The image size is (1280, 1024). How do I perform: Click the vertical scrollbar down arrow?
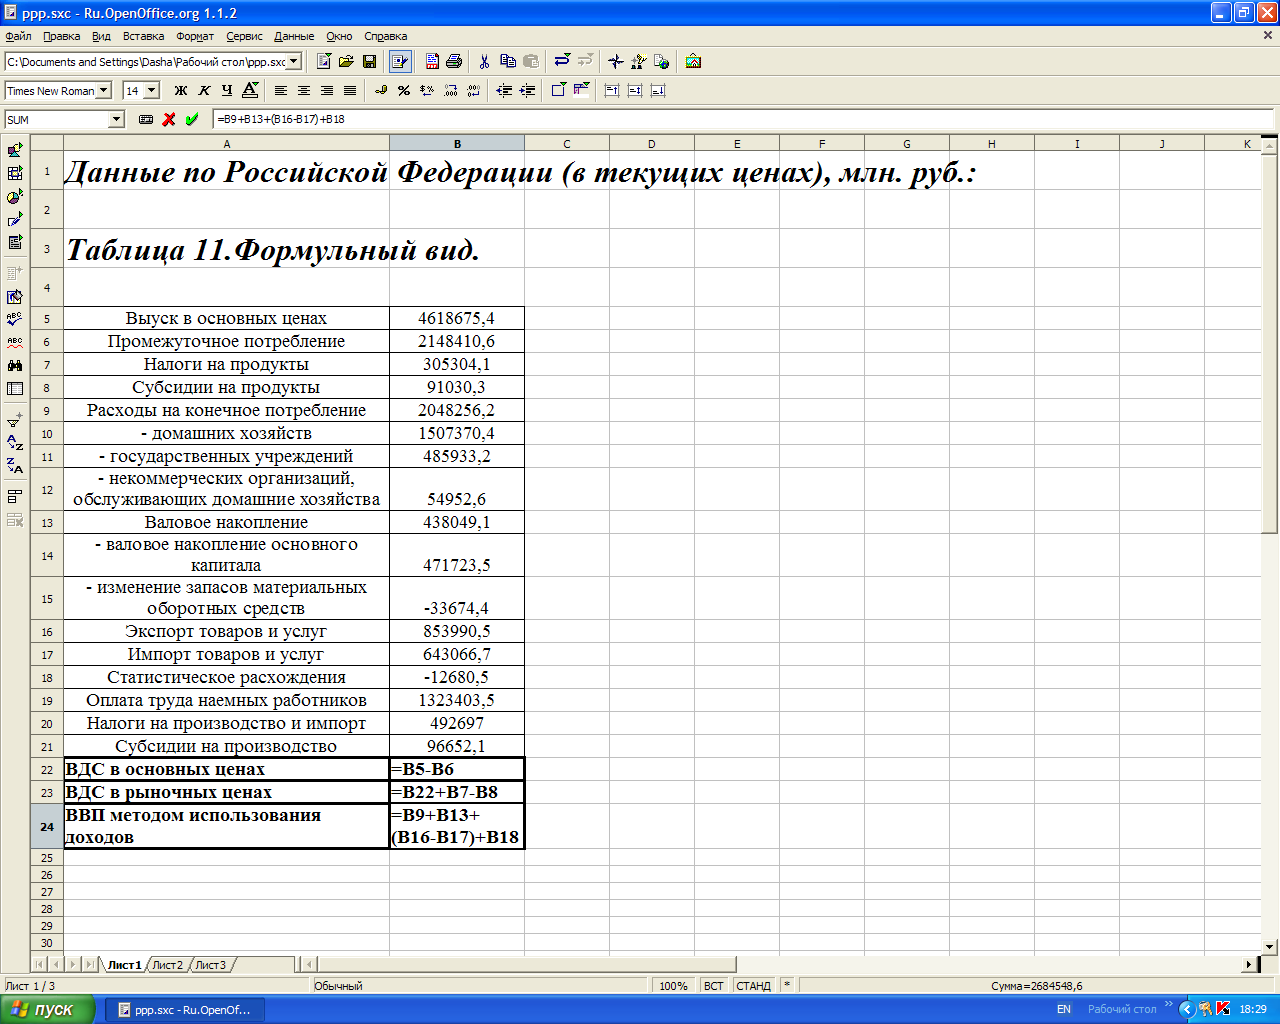click(1271, 946)
